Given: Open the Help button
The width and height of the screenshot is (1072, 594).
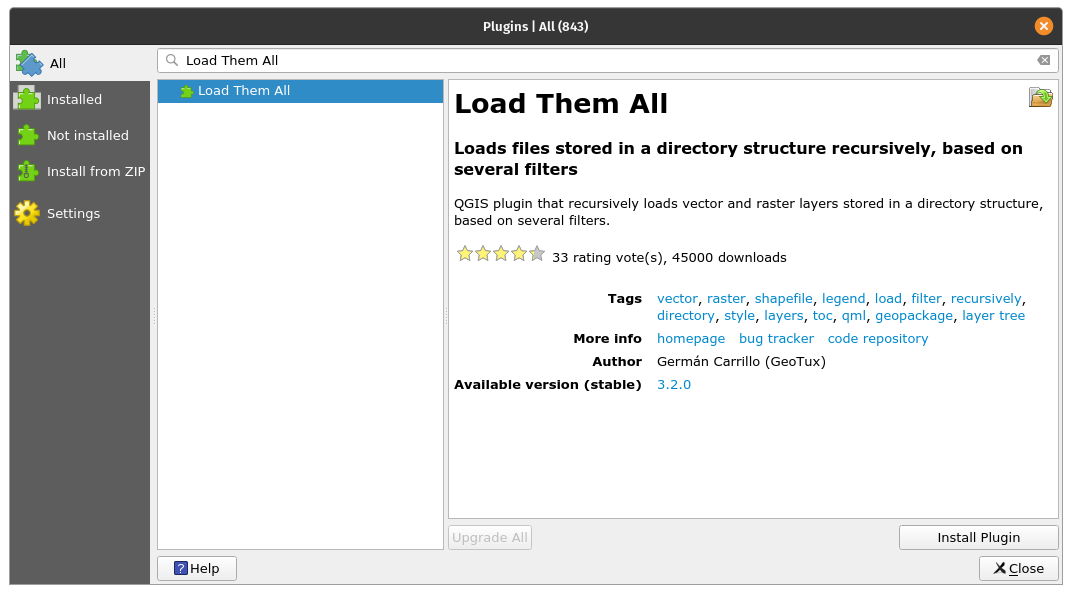Looking at the screenshot, I should (x=197, y=568).
